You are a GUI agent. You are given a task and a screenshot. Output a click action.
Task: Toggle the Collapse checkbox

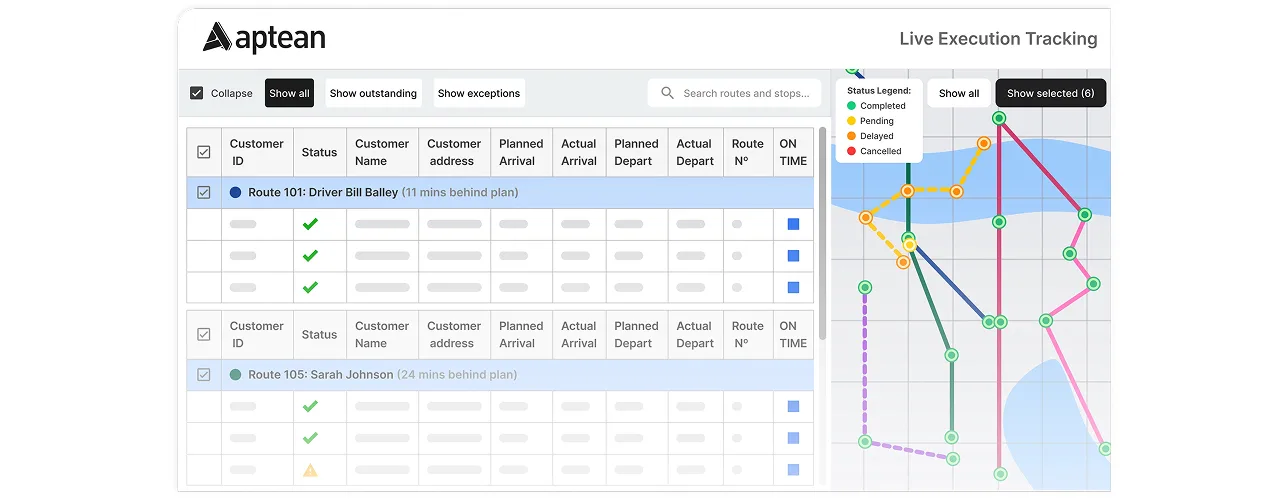click(x=197, y=93)
